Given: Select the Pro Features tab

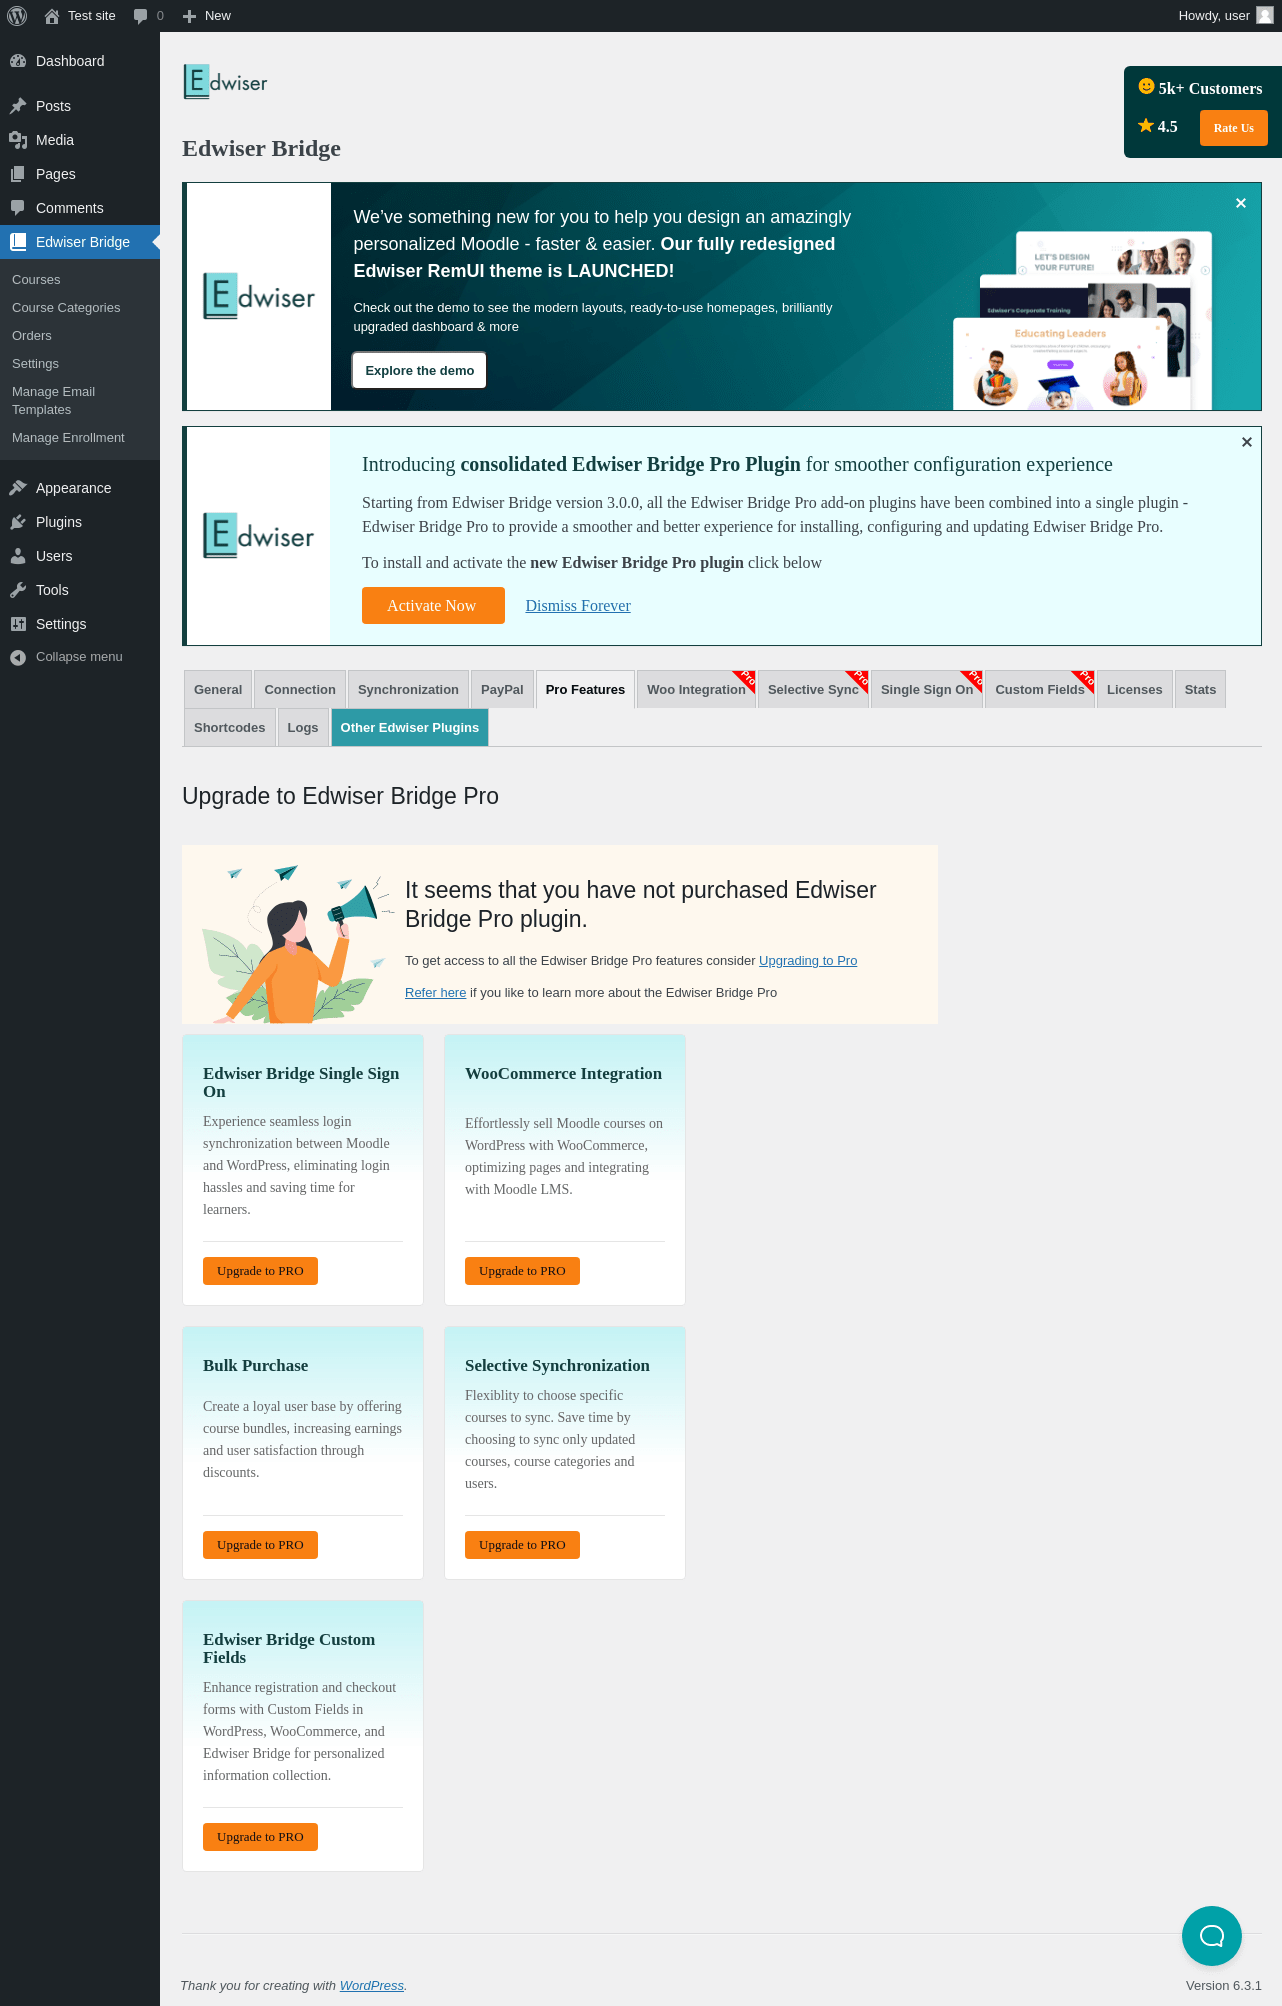Looking at the screenshot, I should (585, 690).
